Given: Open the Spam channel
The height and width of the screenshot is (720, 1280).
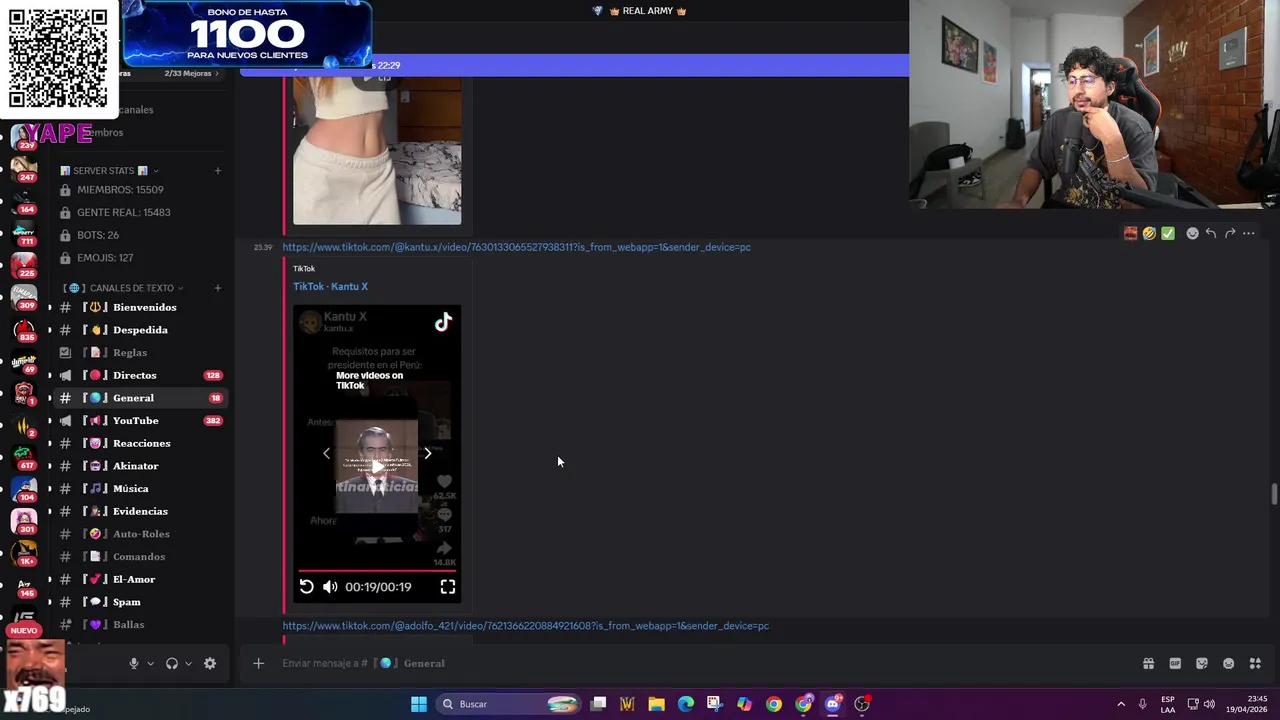Looking at the screenshot, I should point(138,602).
